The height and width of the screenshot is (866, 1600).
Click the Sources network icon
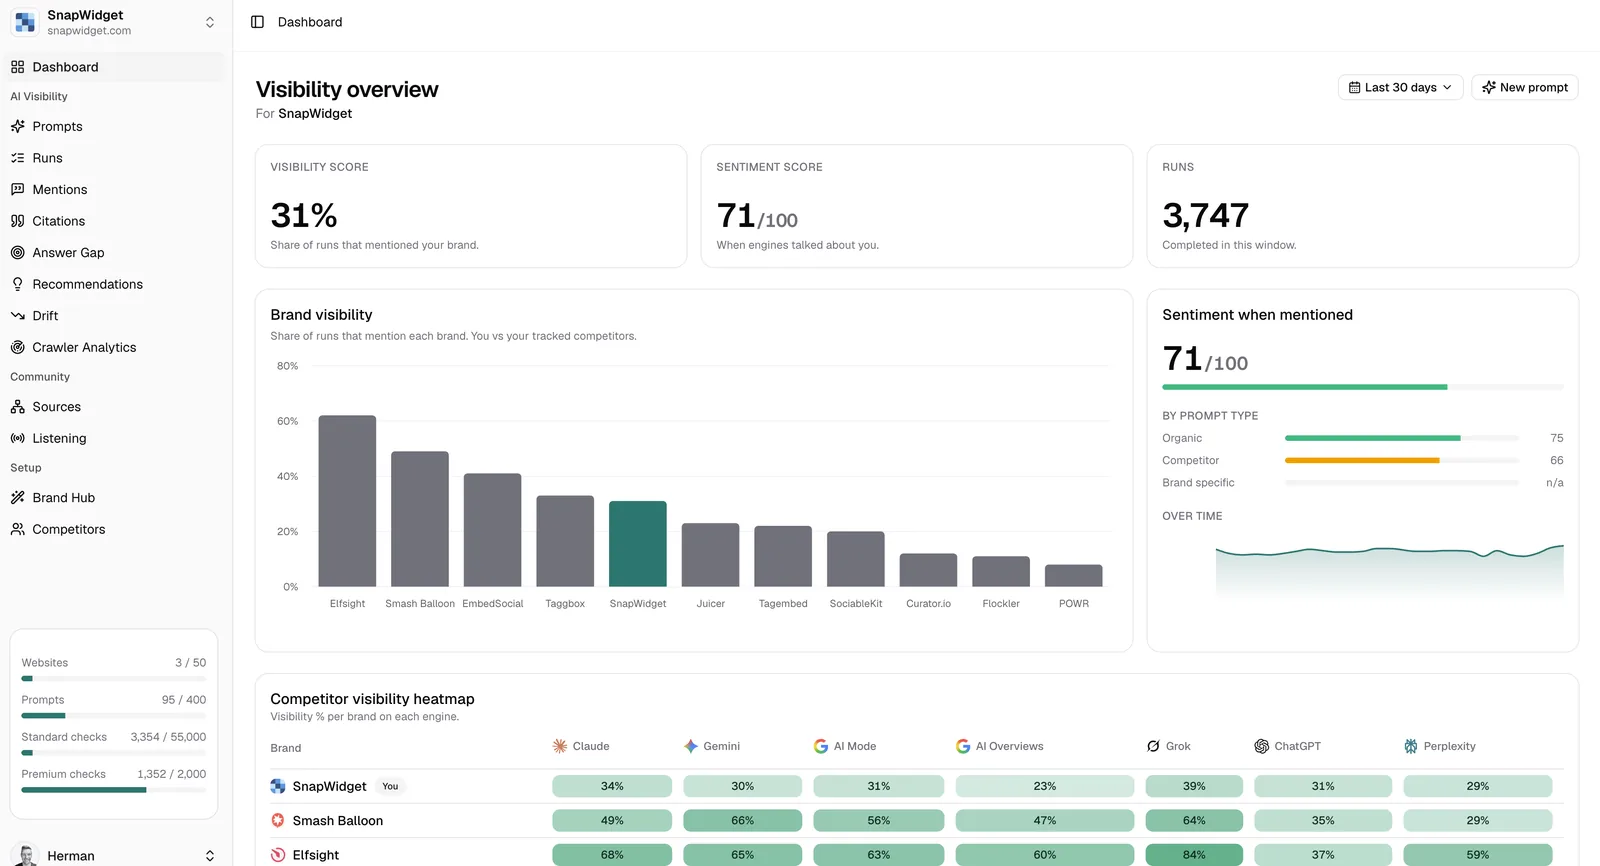[17, 407]
